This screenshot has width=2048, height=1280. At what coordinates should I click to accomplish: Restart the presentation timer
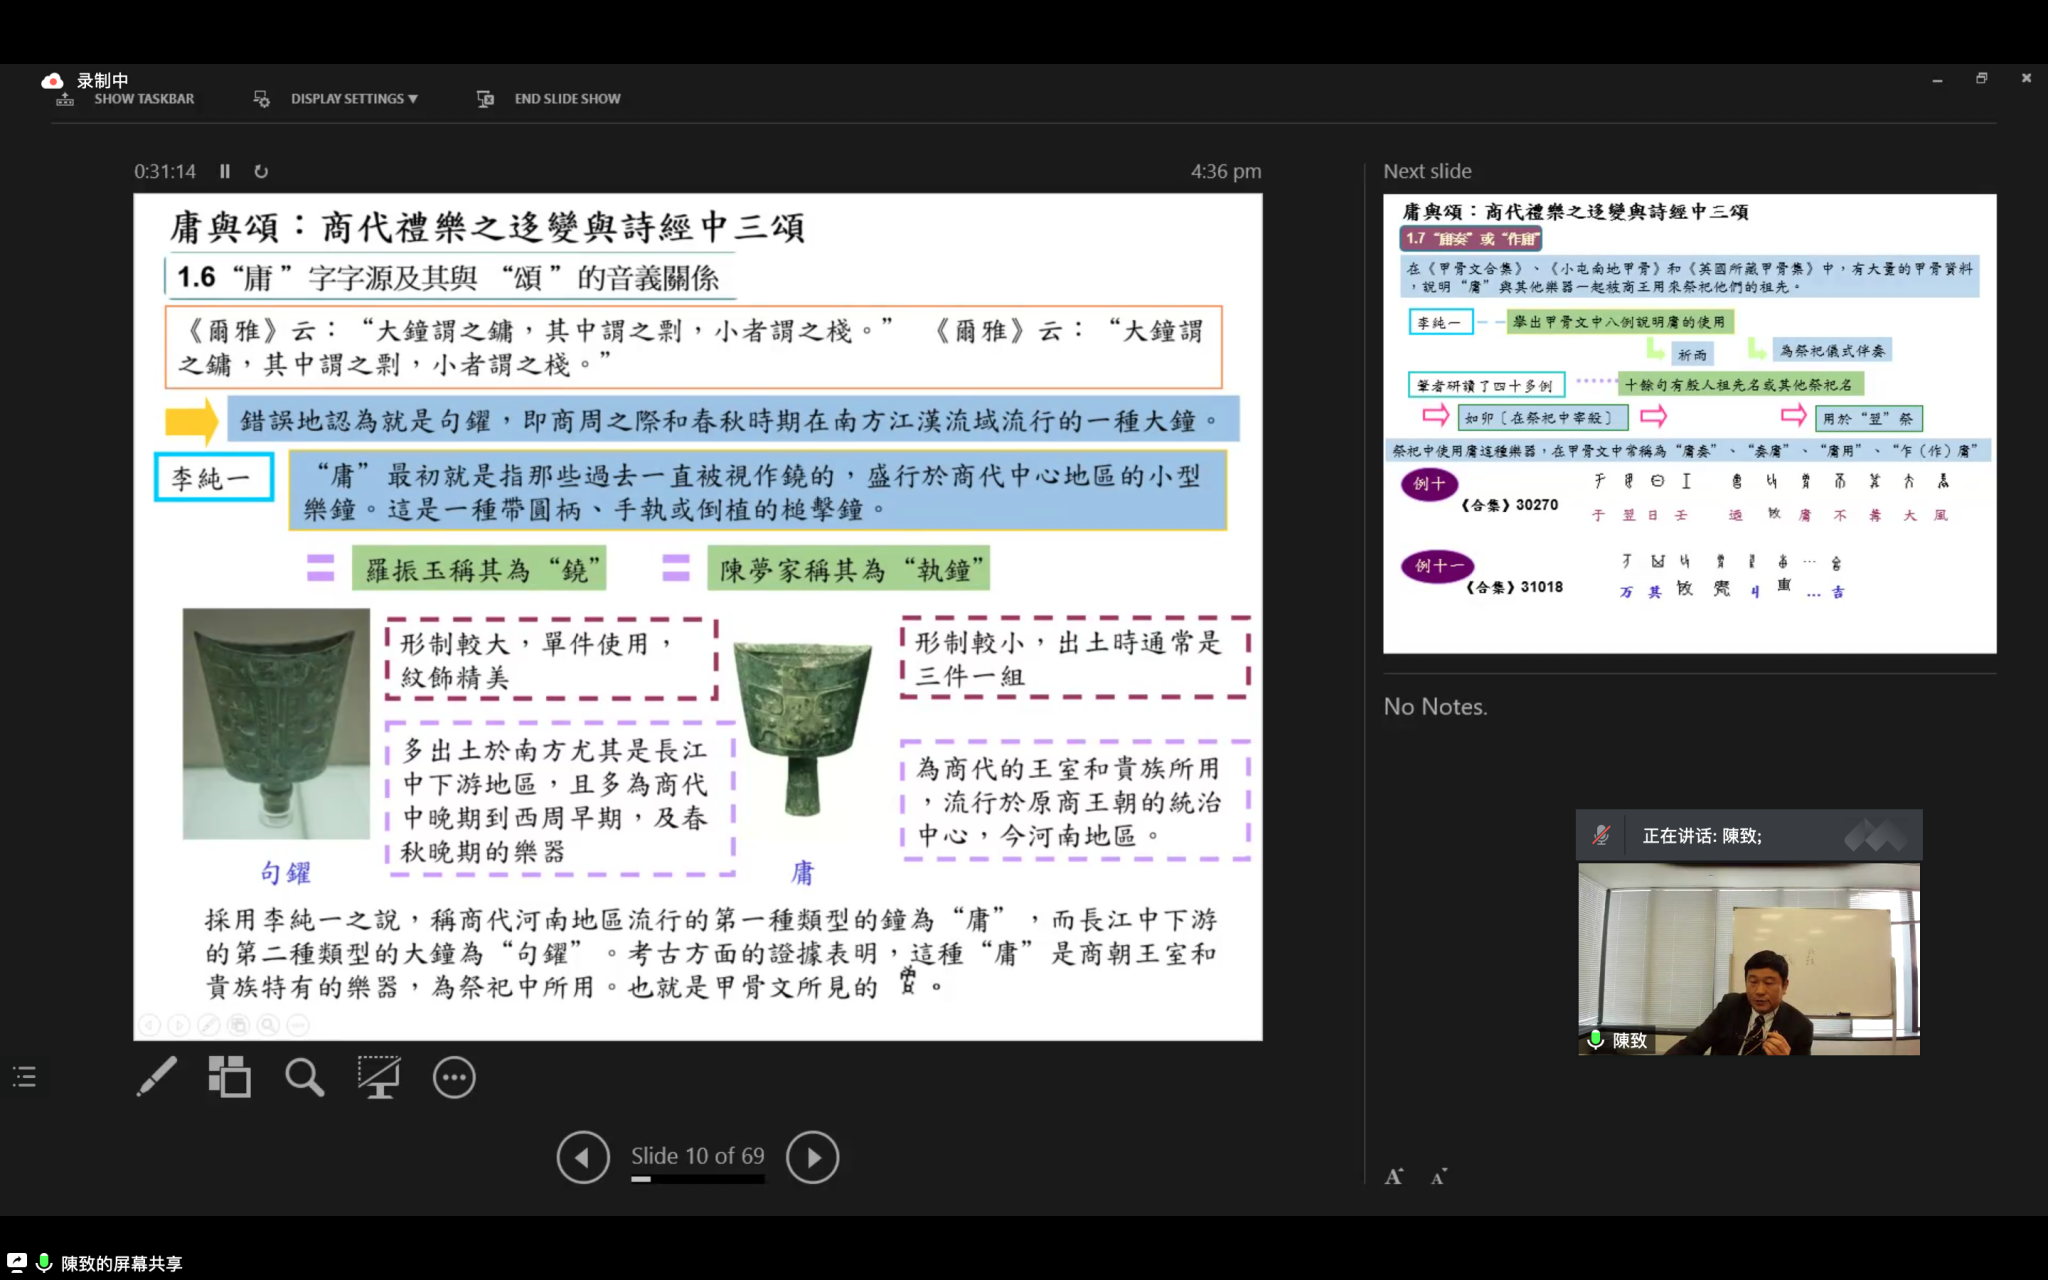click(x=261, y=171)
